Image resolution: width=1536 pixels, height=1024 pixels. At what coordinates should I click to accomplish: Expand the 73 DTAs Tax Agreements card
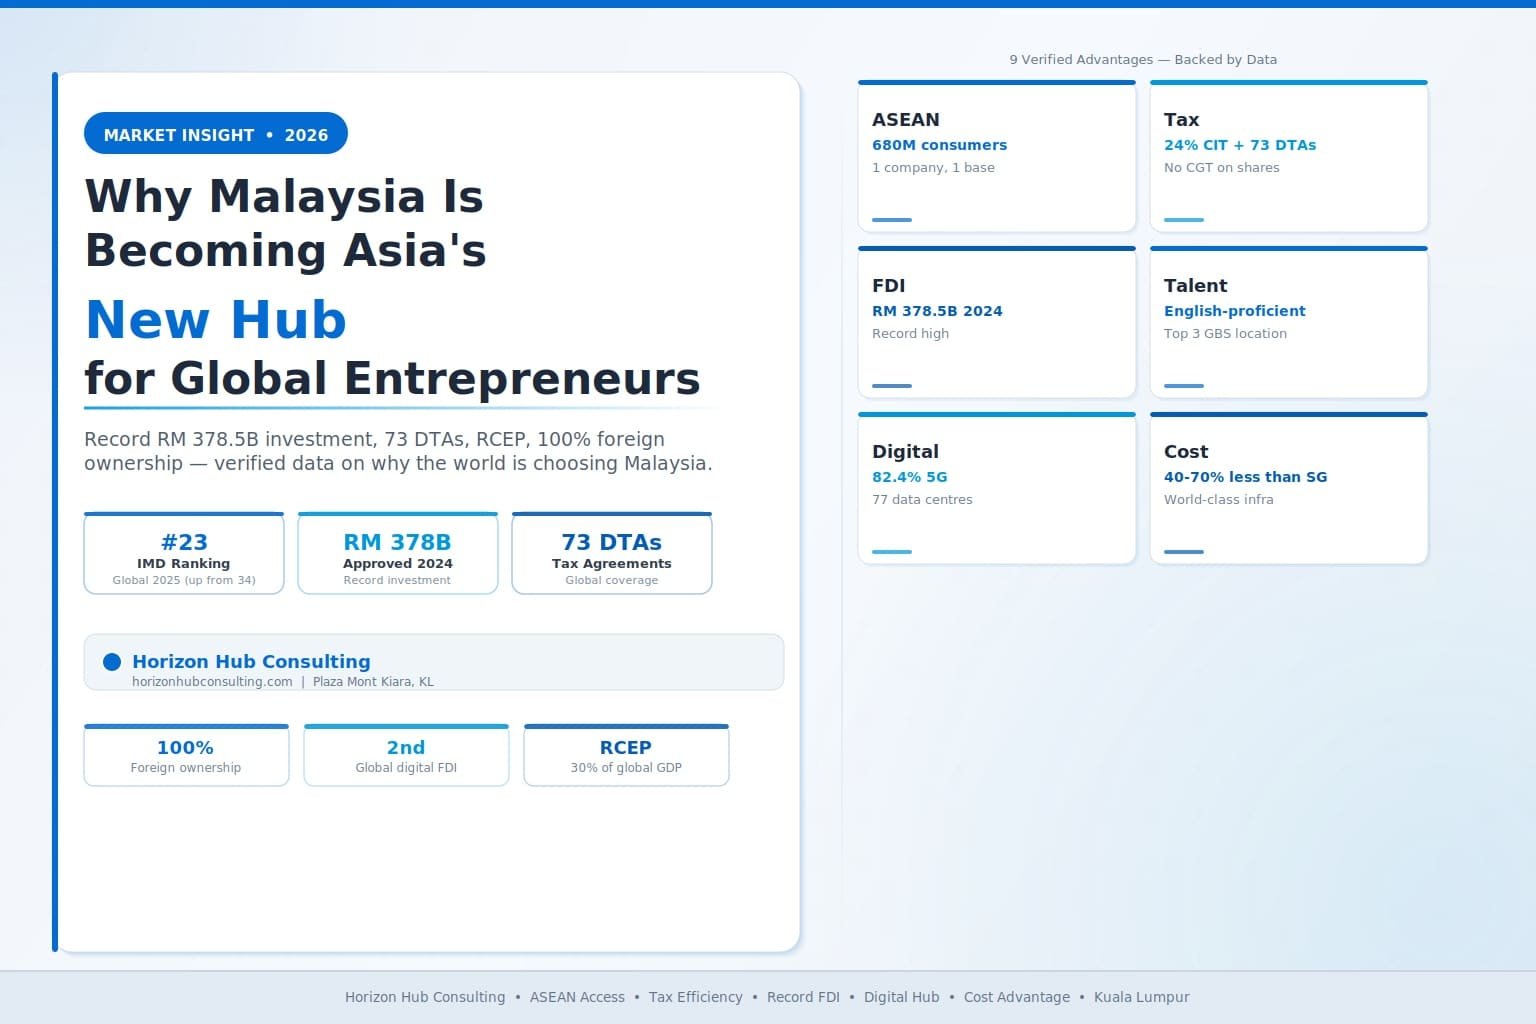tap(611, 553)
